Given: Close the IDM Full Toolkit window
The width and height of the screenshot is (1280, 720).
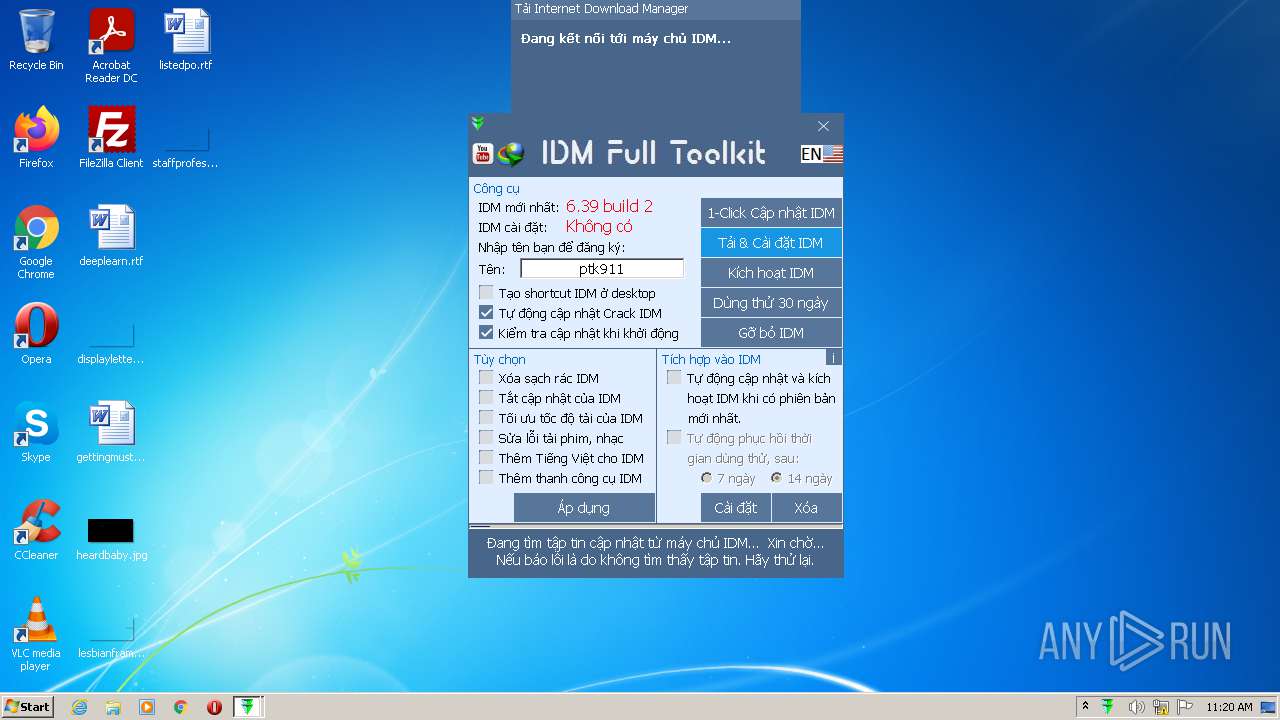Looking at the screenshot, I should pos(823,126).
